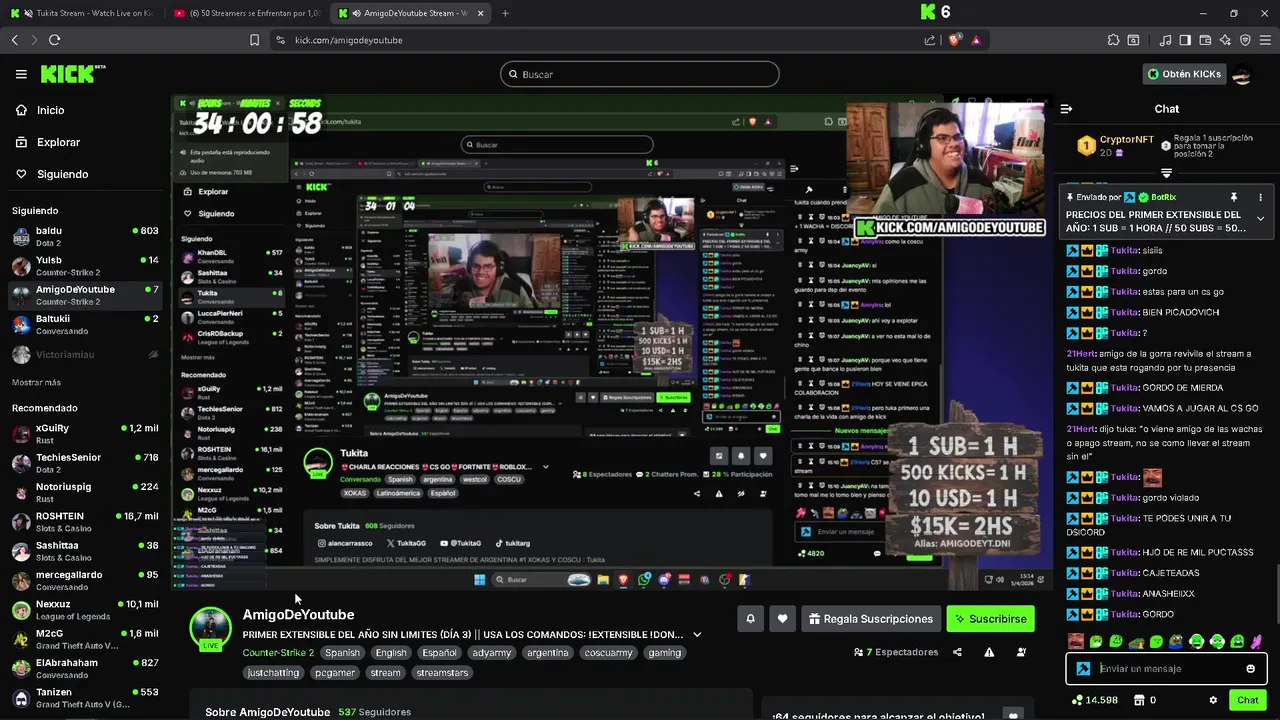Click the pin icon on pinned message
The width and height of the screenshot is (1280, 720).
pyautogui.click(x=1234, y=197)
